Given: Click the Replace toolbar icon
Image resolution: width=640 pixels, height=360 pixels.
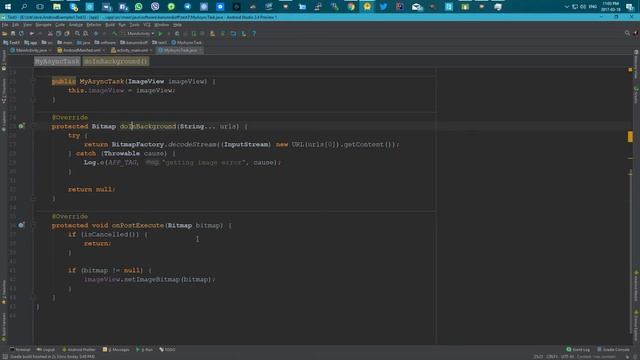Looking at the screenshot, I should tap(86, 33).
